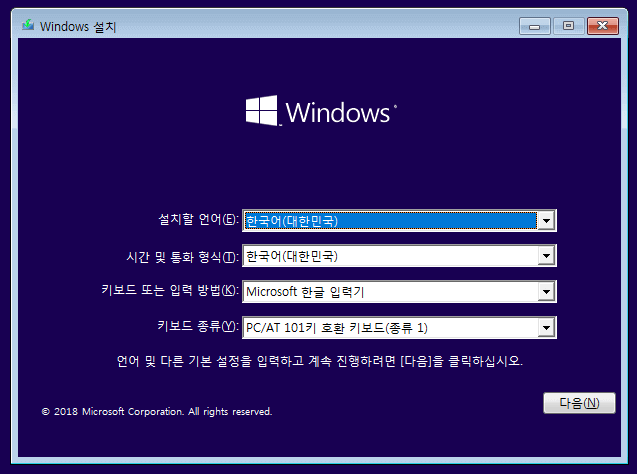Click the 설치할 언어(E) label

(x=198, y=220)
